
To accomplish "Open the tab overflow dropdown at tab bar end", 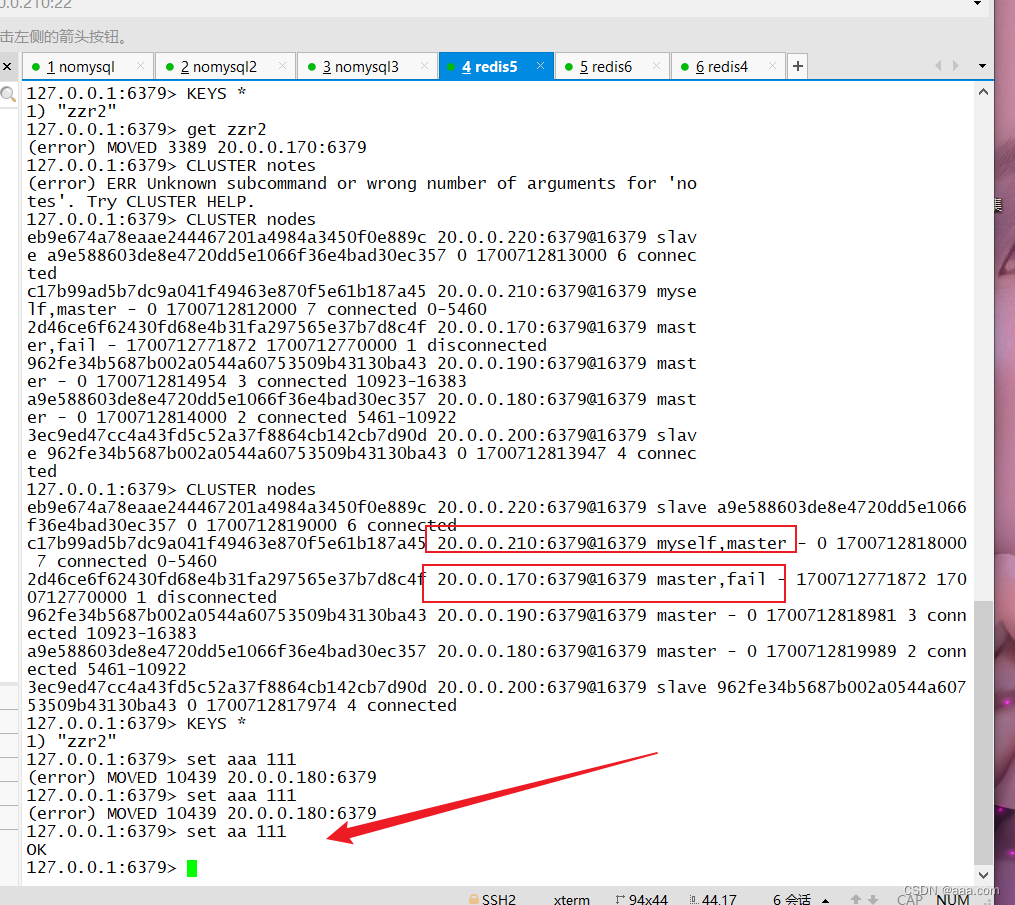I will point(981,66).
